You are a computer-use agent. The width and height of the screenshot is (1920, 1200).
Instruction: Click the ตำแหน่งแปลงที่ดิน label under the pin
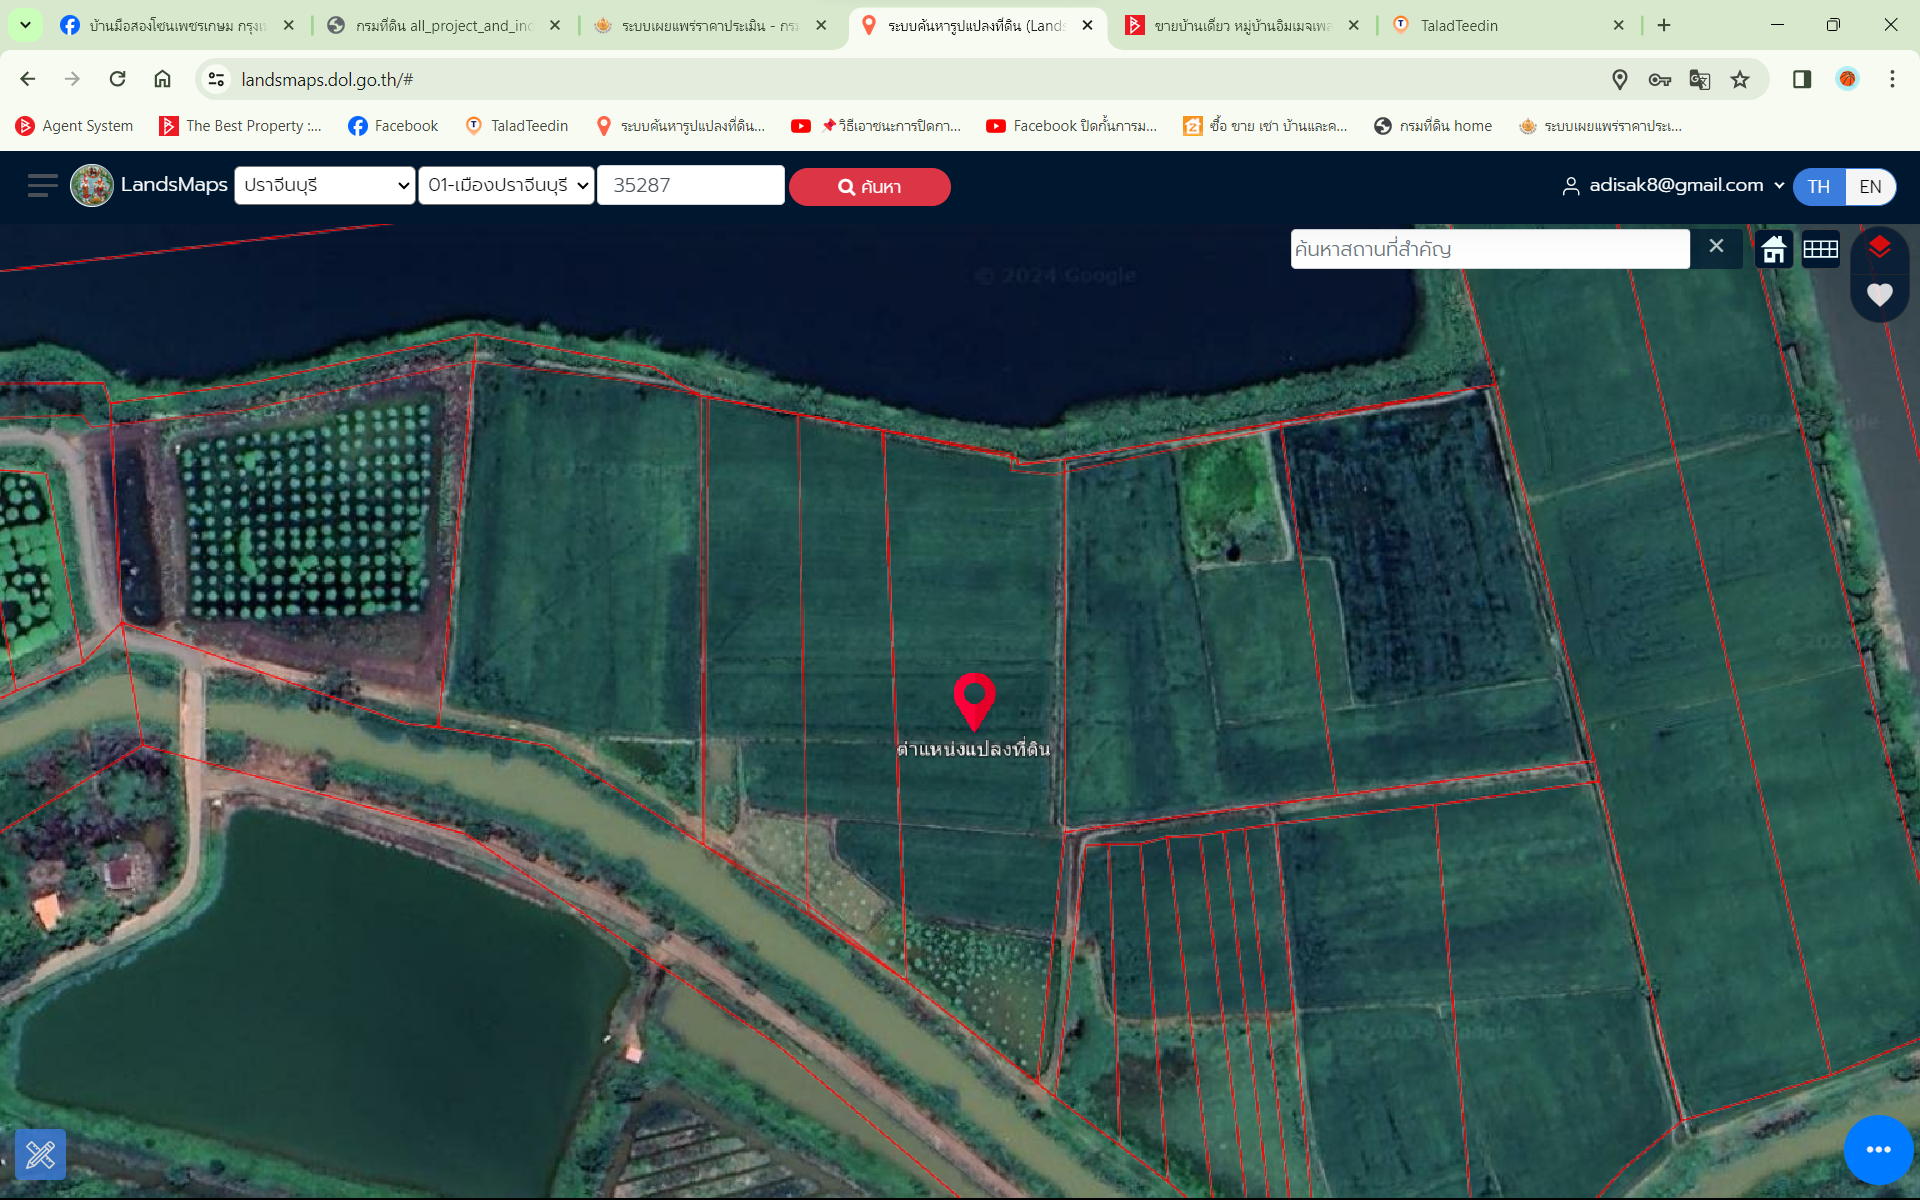pos(973,749)
